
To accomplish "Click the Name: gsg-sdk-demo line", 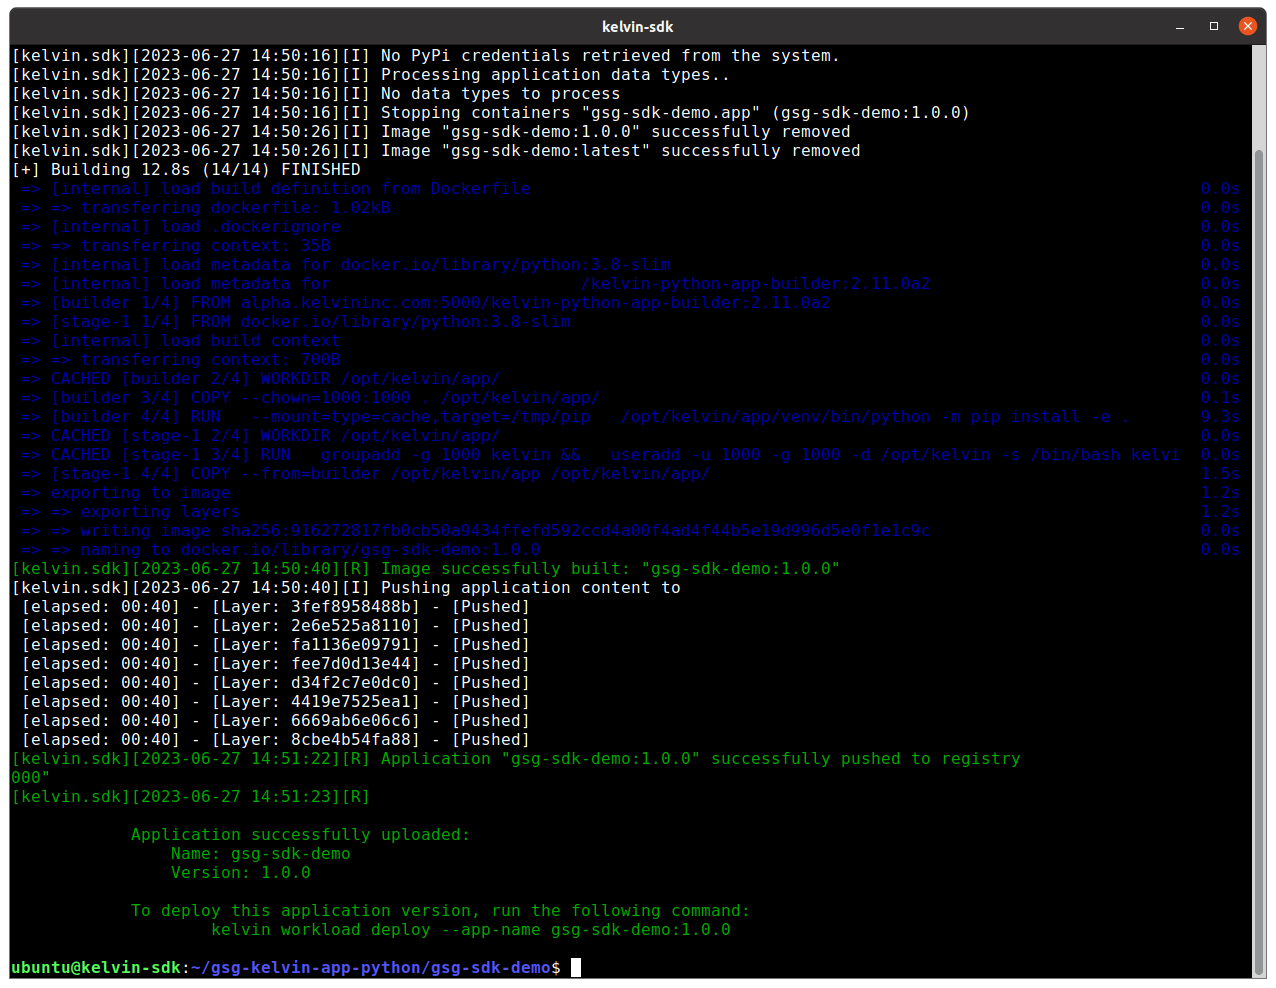I will (260, 853).
